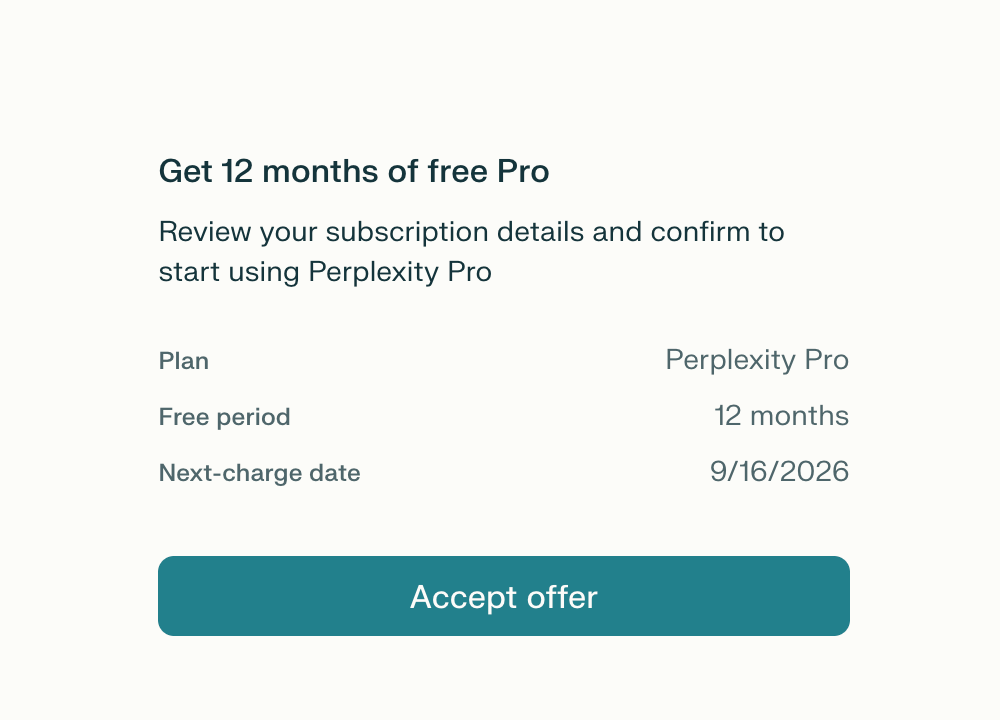Click the word "Get" in the heading

tap(186, 172)
